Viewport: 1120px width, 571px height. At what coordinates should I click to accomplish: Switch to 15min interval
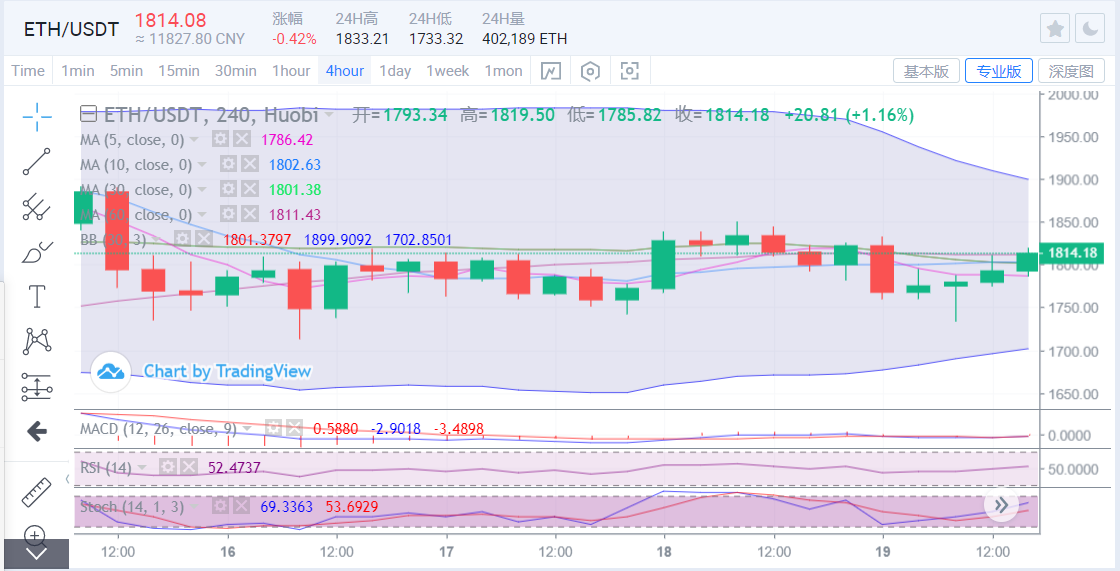pyautogui.click(x=179, y=71)
